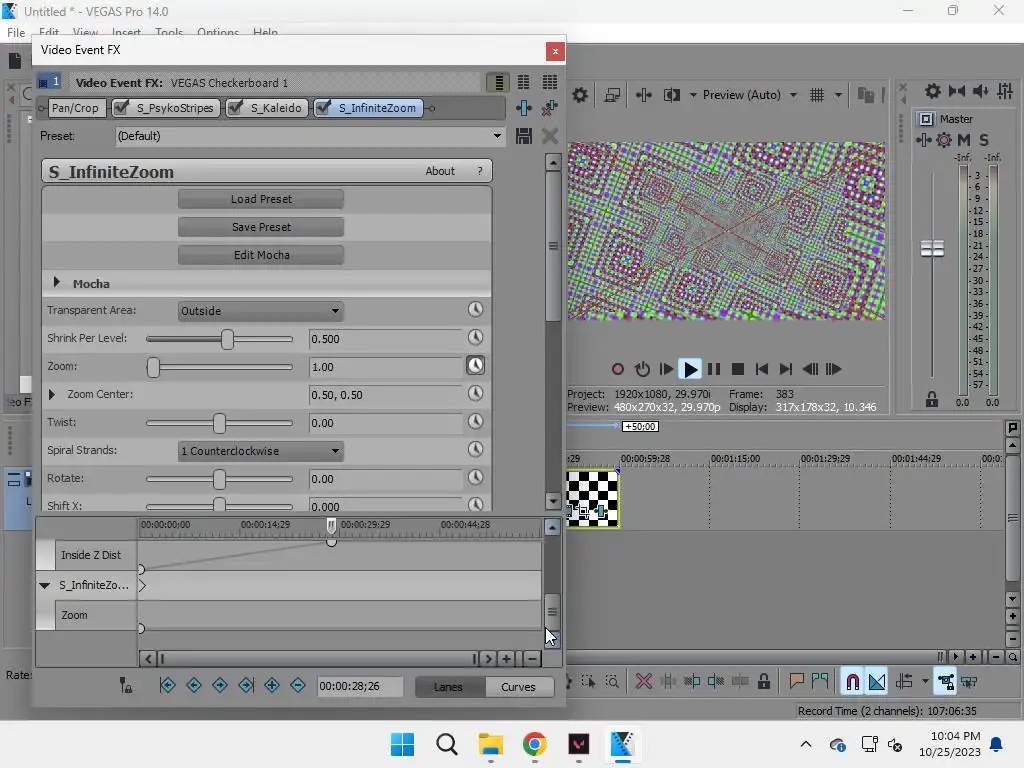Go to next keyframe
This screenshot has width=1024, height=768.
point(220,685)
